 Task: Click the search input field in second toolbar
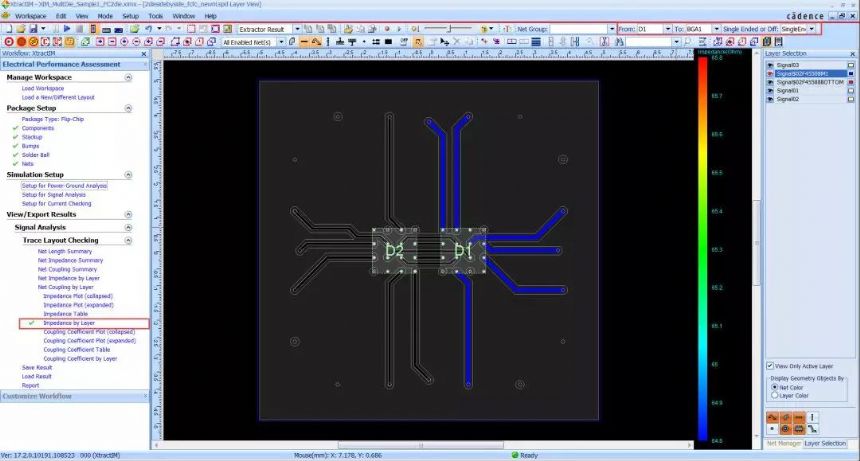pos(648,42)
